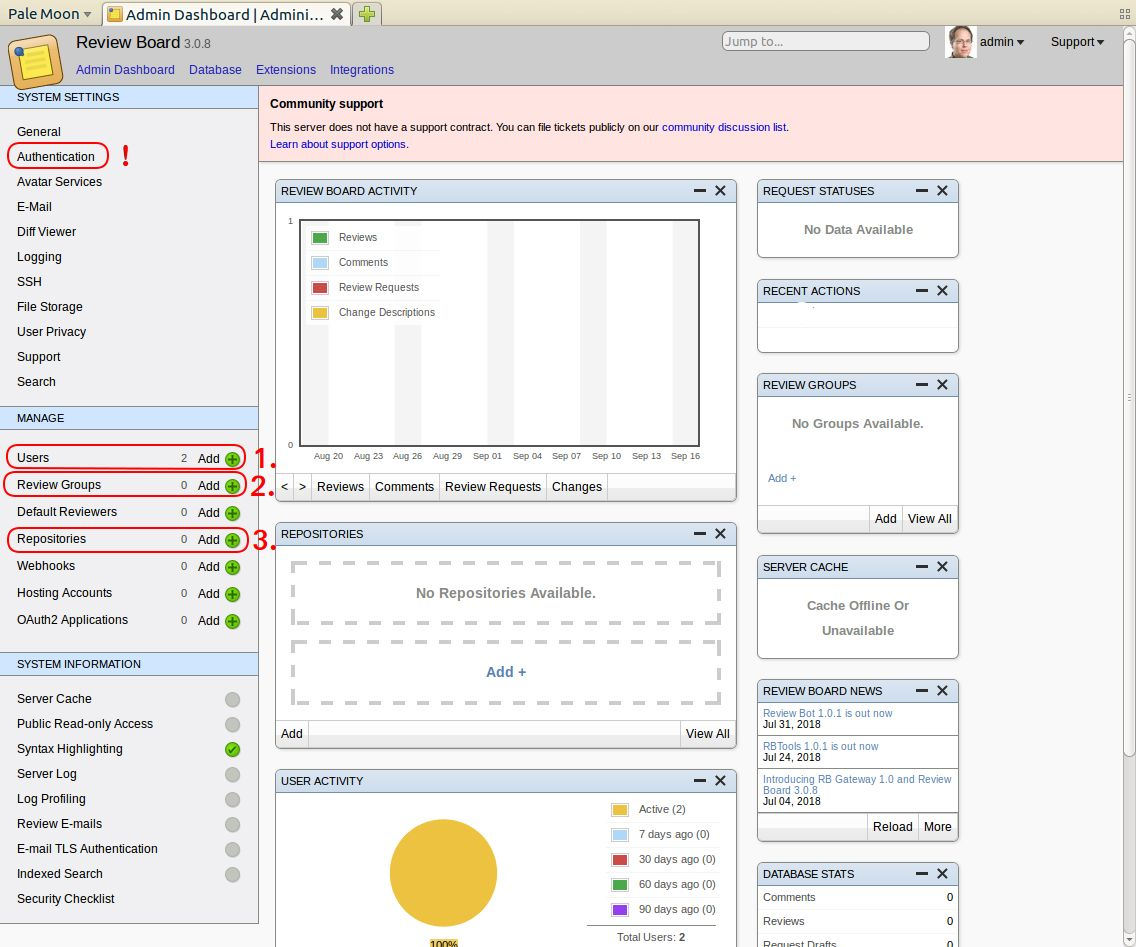Close the Server Cache widget
The height and width of the screenshot is (947, 1136).
click(942, 567)
